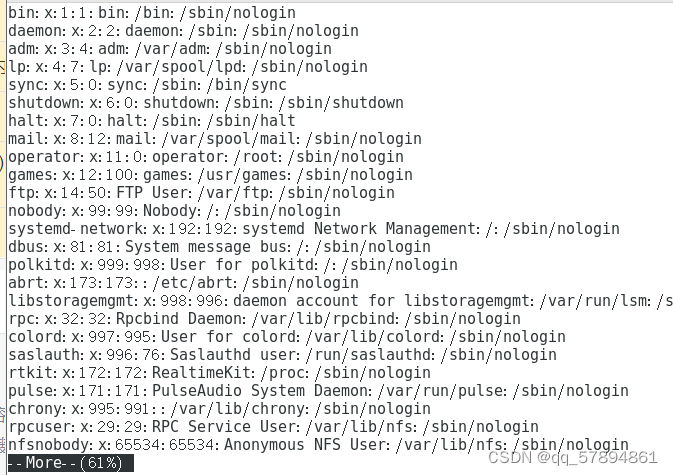
Task: Click the 'bin' user line
Action: [152, 13]
